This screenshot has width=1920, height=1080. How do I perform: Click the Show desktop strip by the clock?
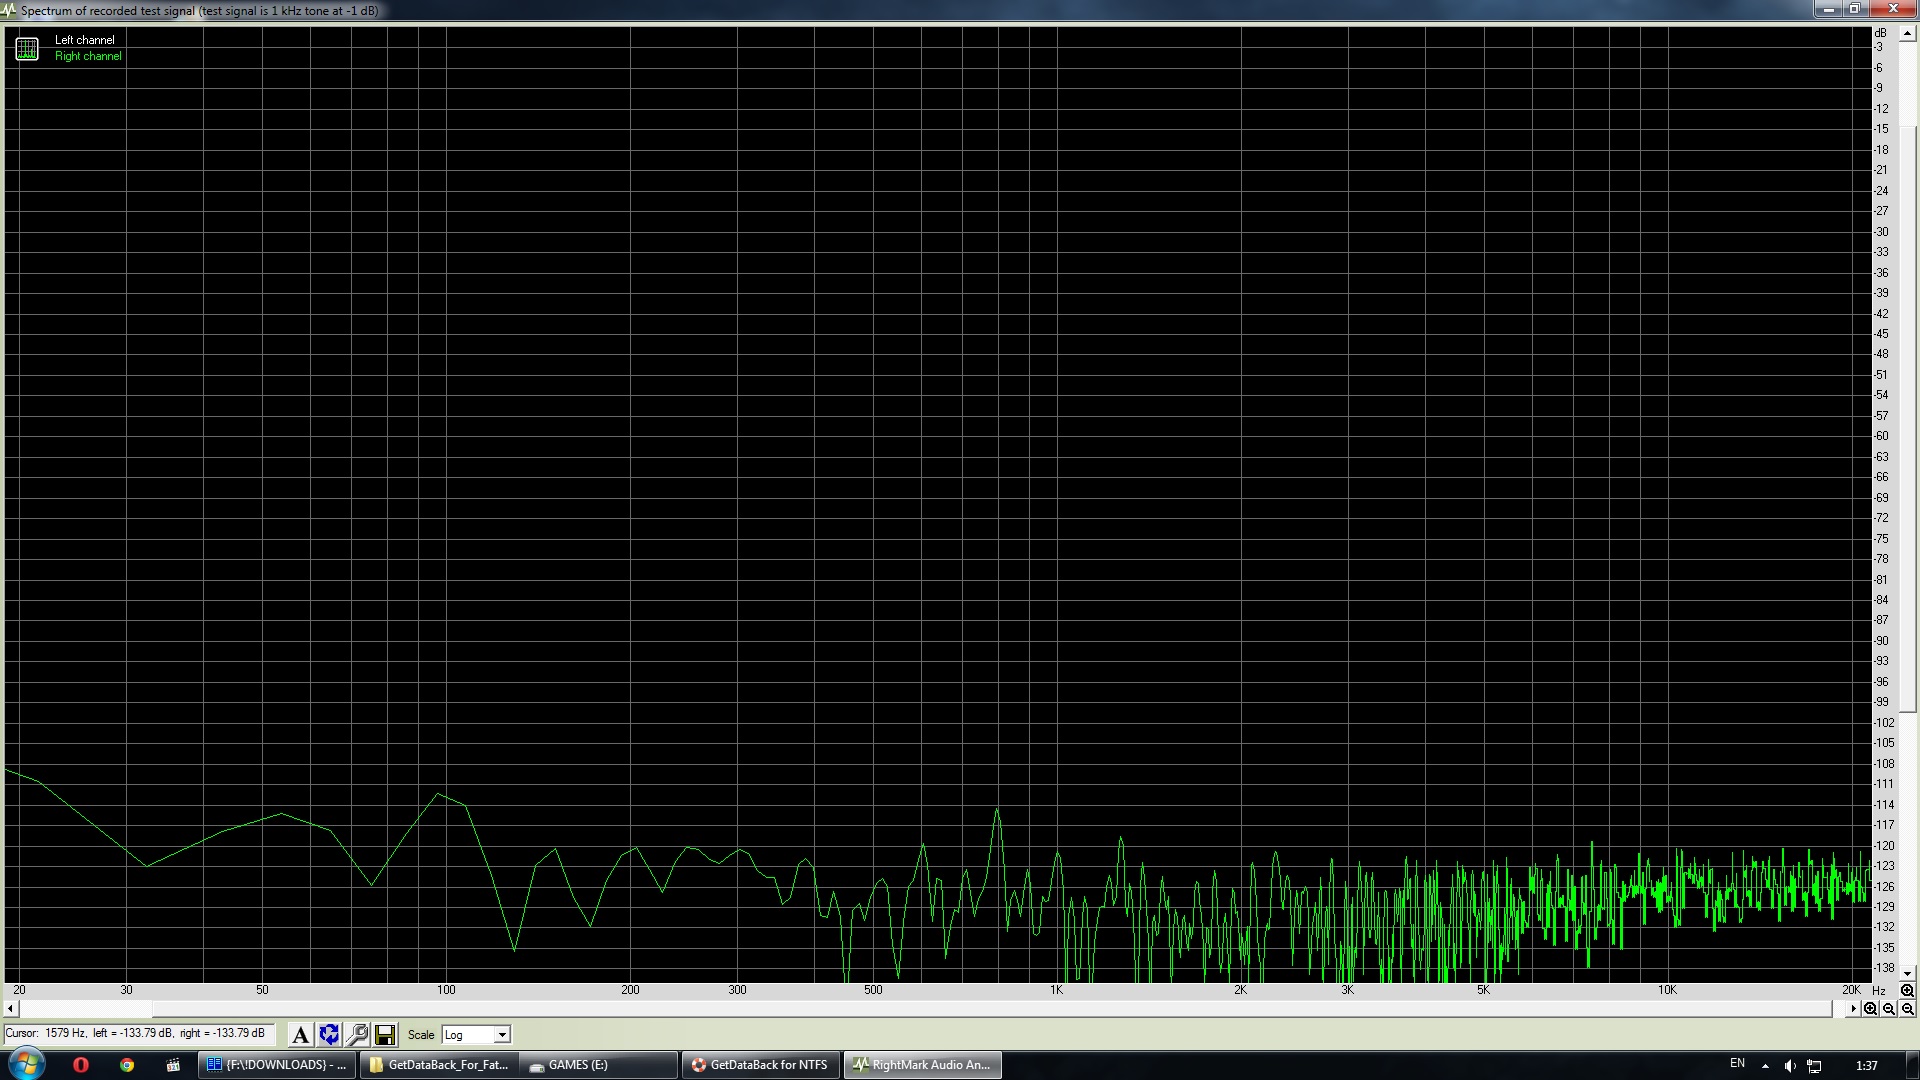pyautogui.click(x=1912, y=1065)
